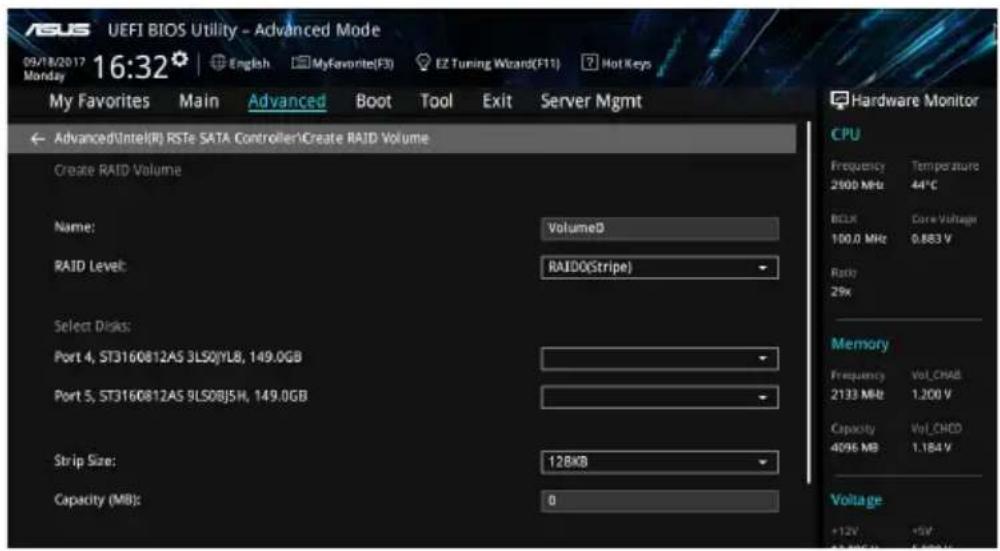1000x551 pixels.
Task: Click the Ratio value 29x
Action: (841, 291)
